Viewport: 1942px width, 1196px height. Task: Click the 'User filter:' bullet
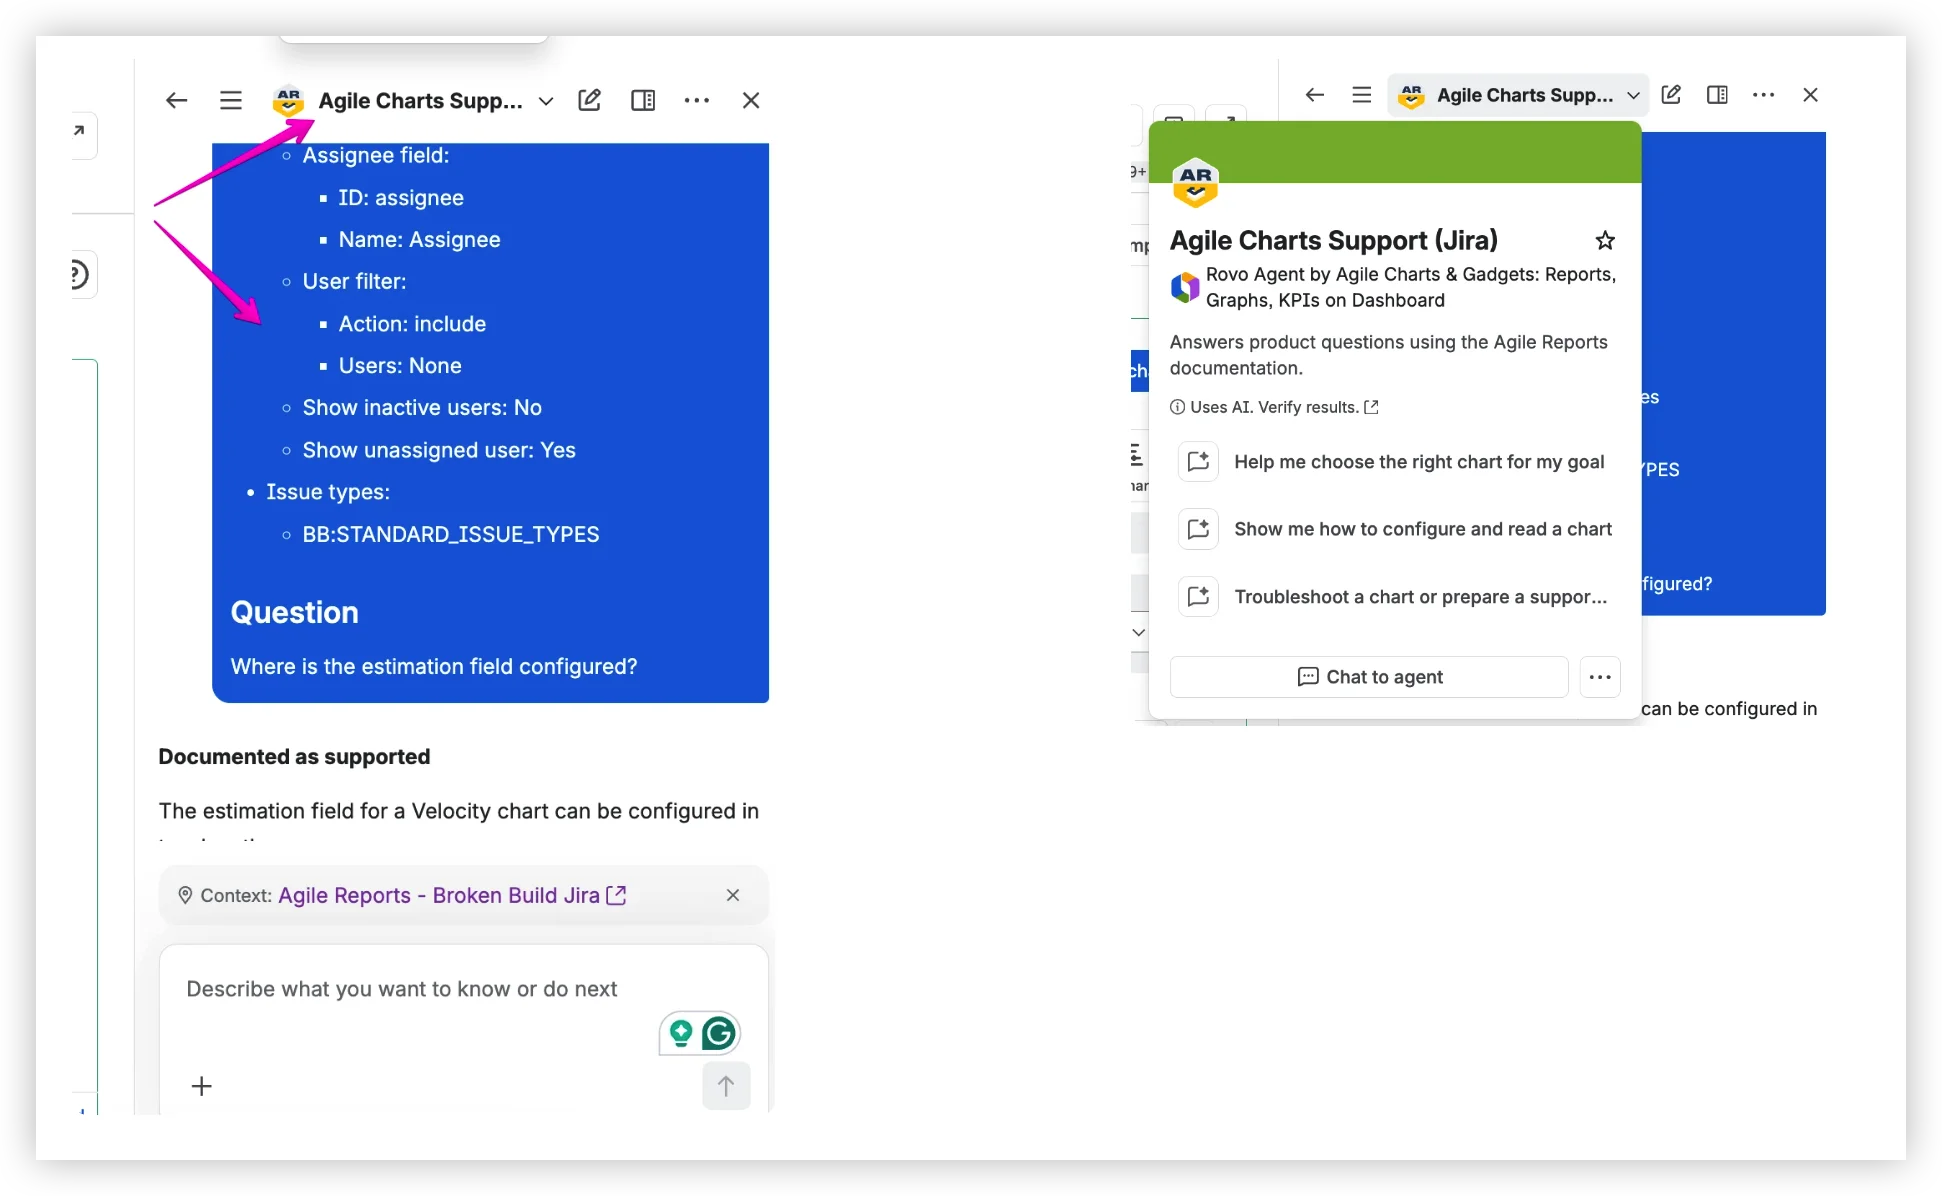click(x=354, y=282)
